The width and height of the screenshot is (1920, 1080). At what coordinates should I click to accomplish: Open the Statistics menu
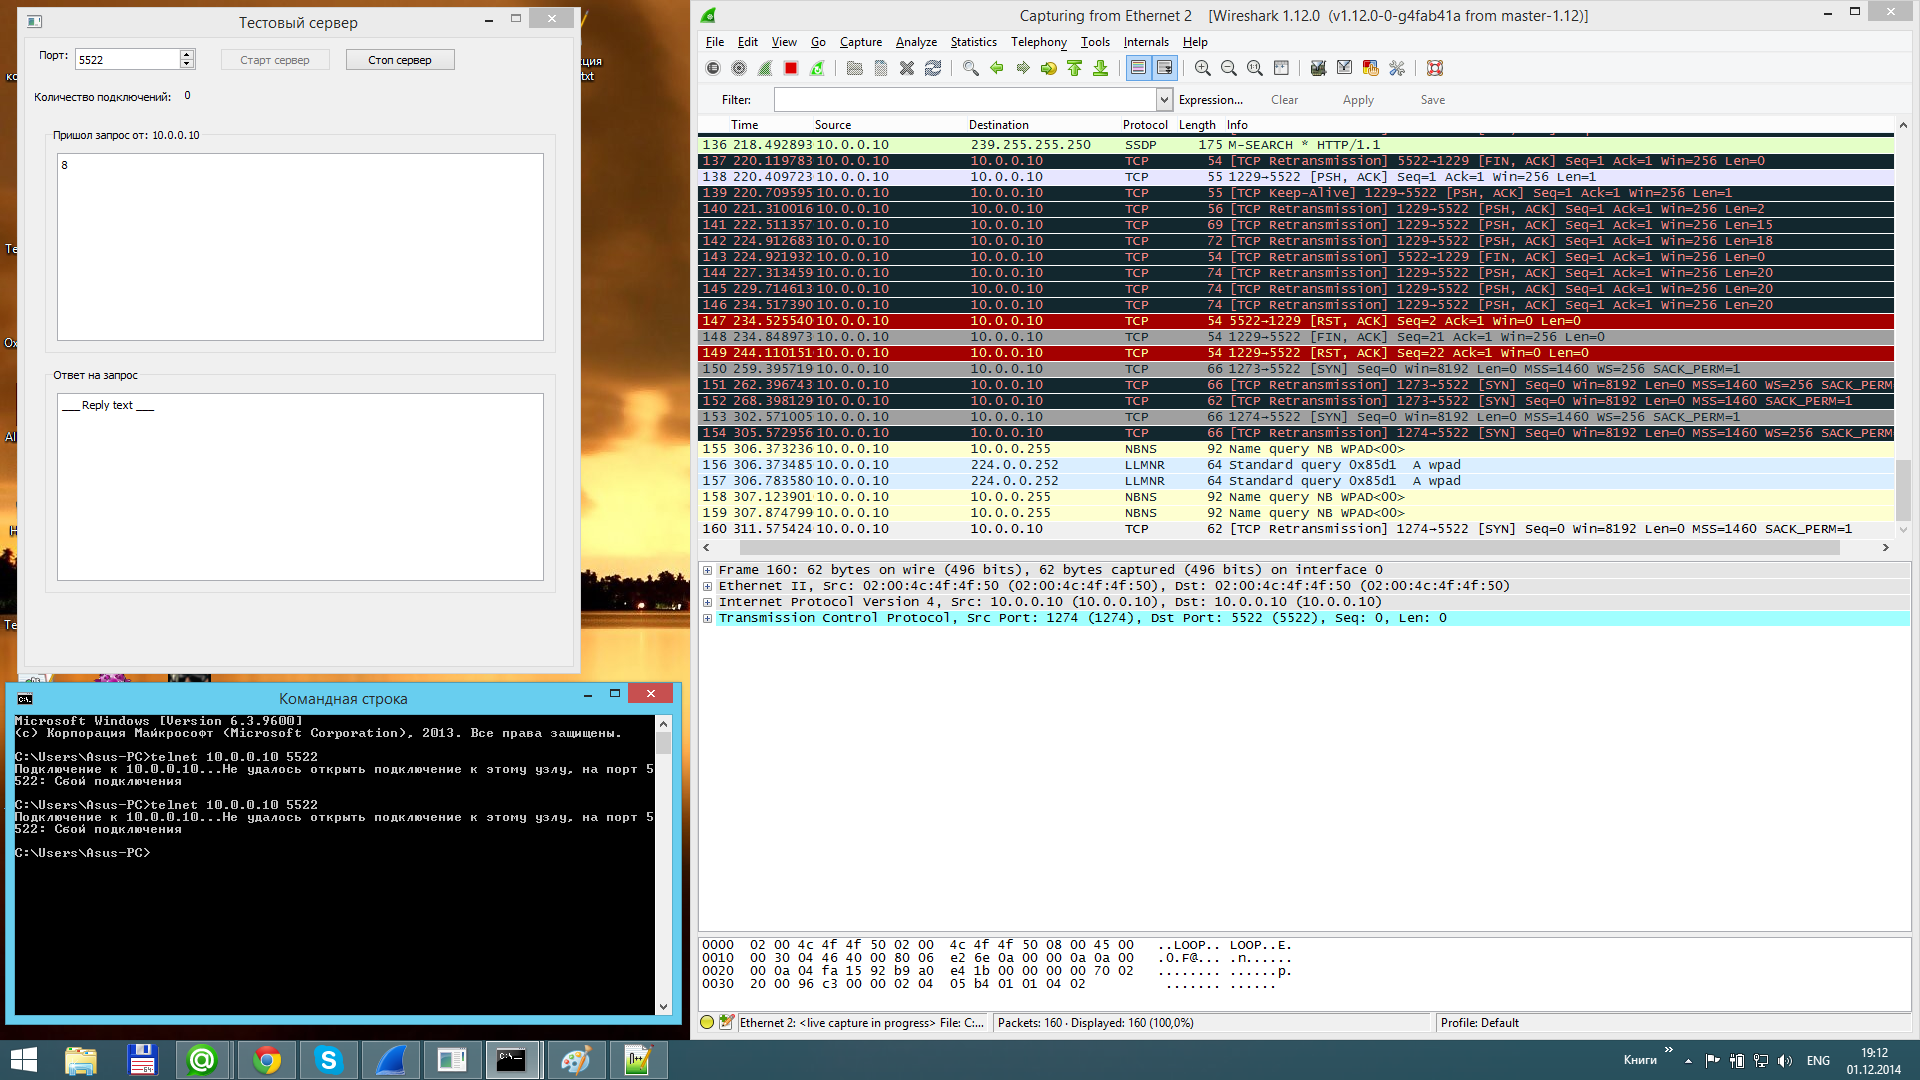pos(973,42)
